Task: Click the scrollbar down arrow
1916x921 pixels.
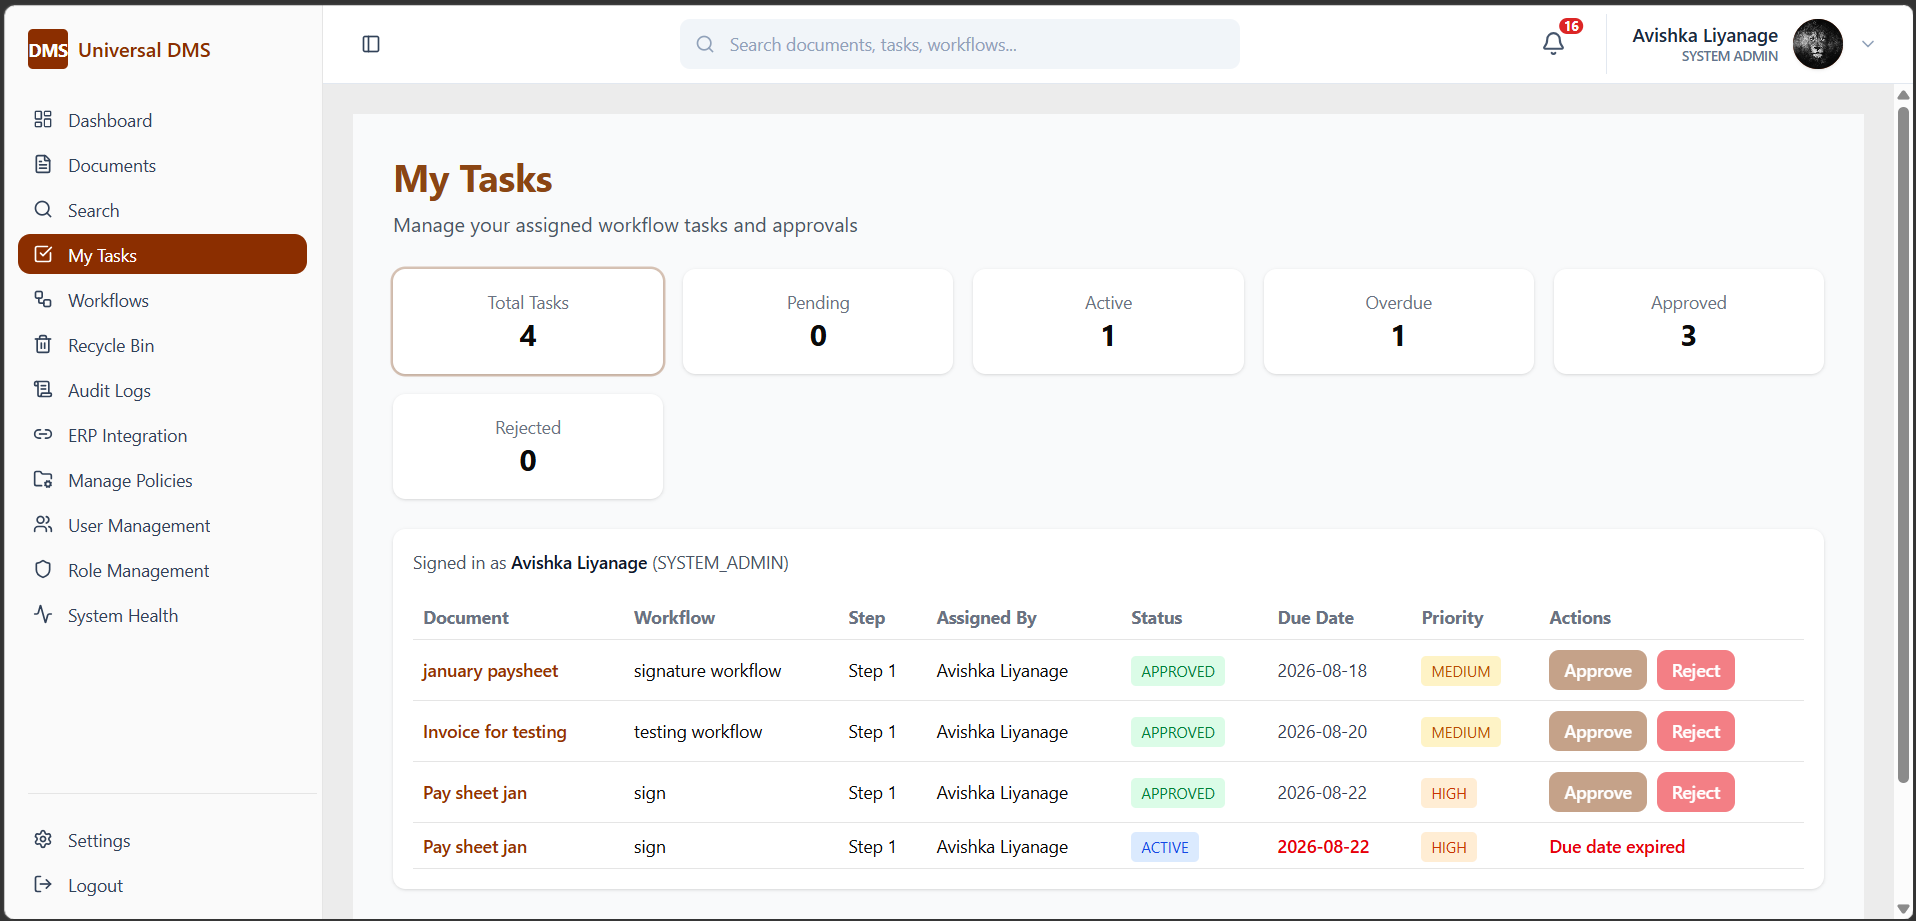Action: point(1903,908)
